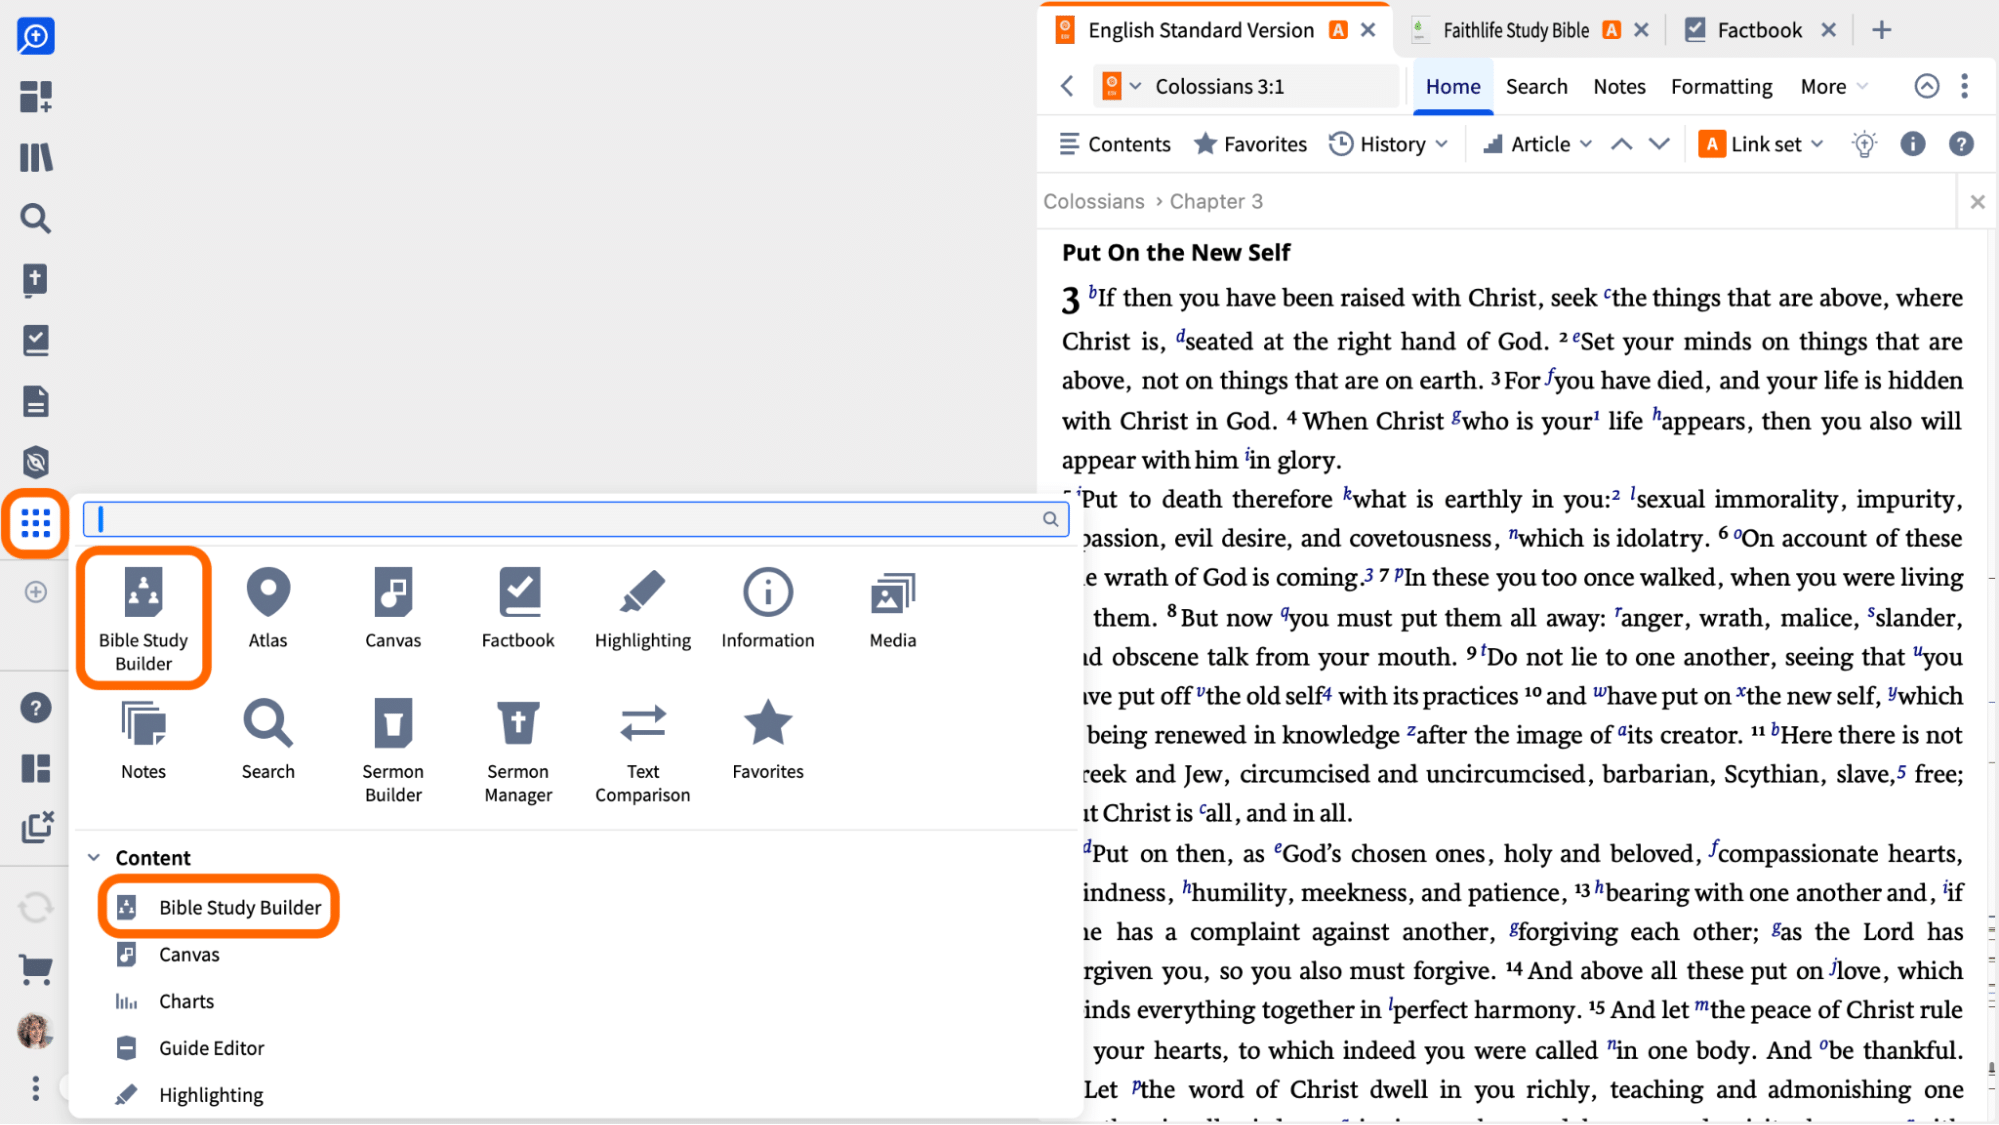This screenshot has width=1999, height=1125.
Task: Open the Highlighting tool tile
Action: [643, 608]
